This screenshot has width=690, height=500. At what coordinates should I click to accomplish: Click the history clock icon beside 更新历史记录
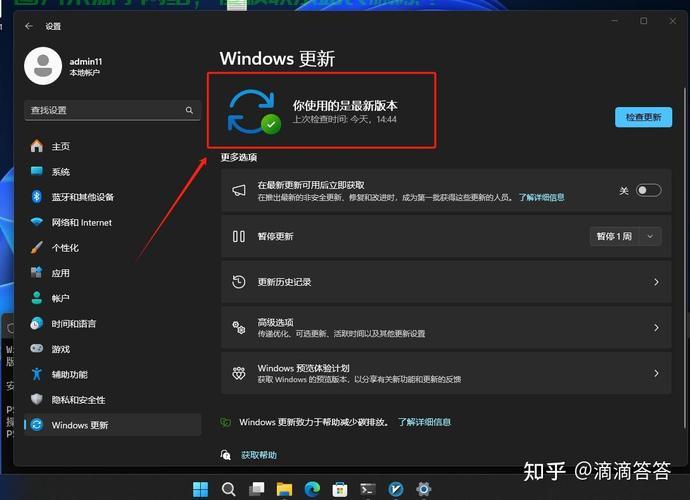click(x=239, y=282)
